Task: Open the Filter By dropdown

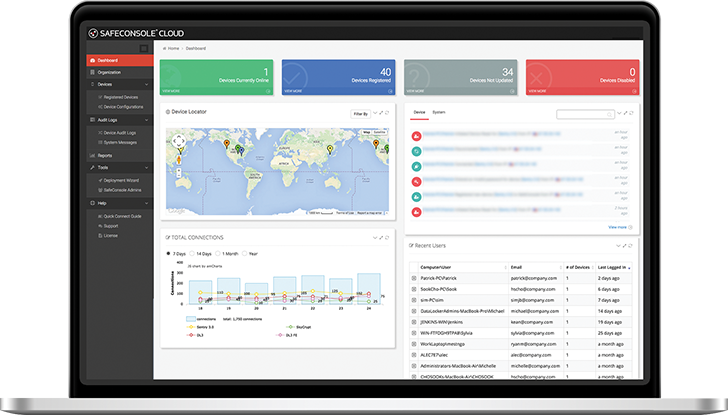Action: 361,114
